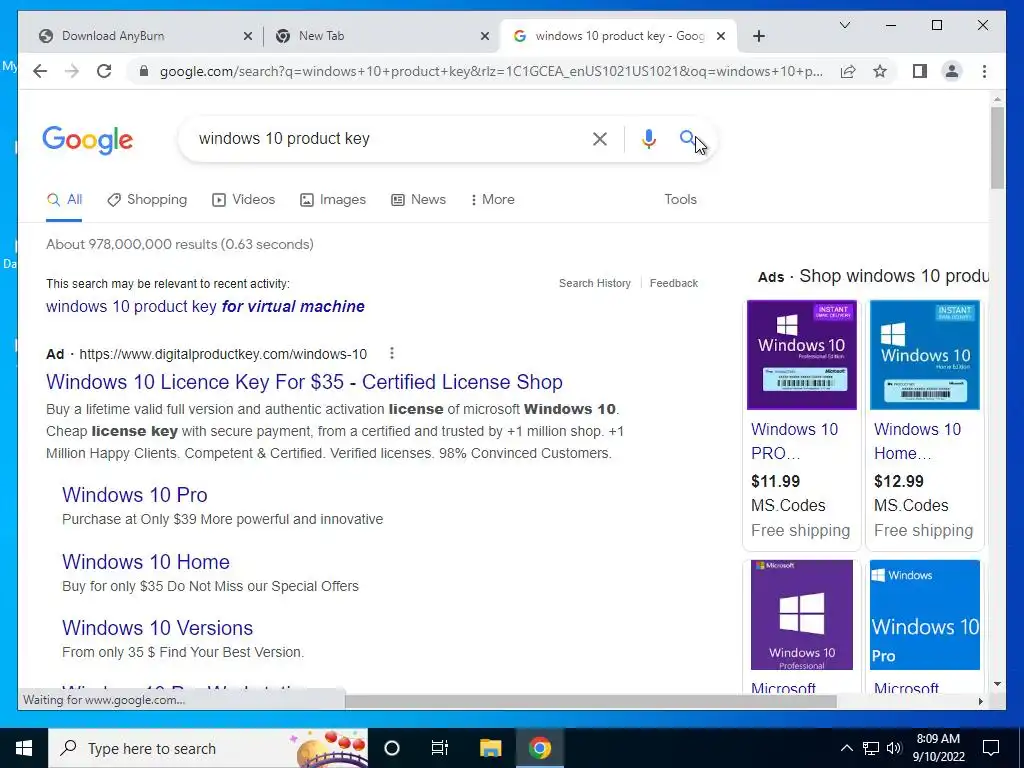Click the share page icon in the address bar

[x=848, y=71]
